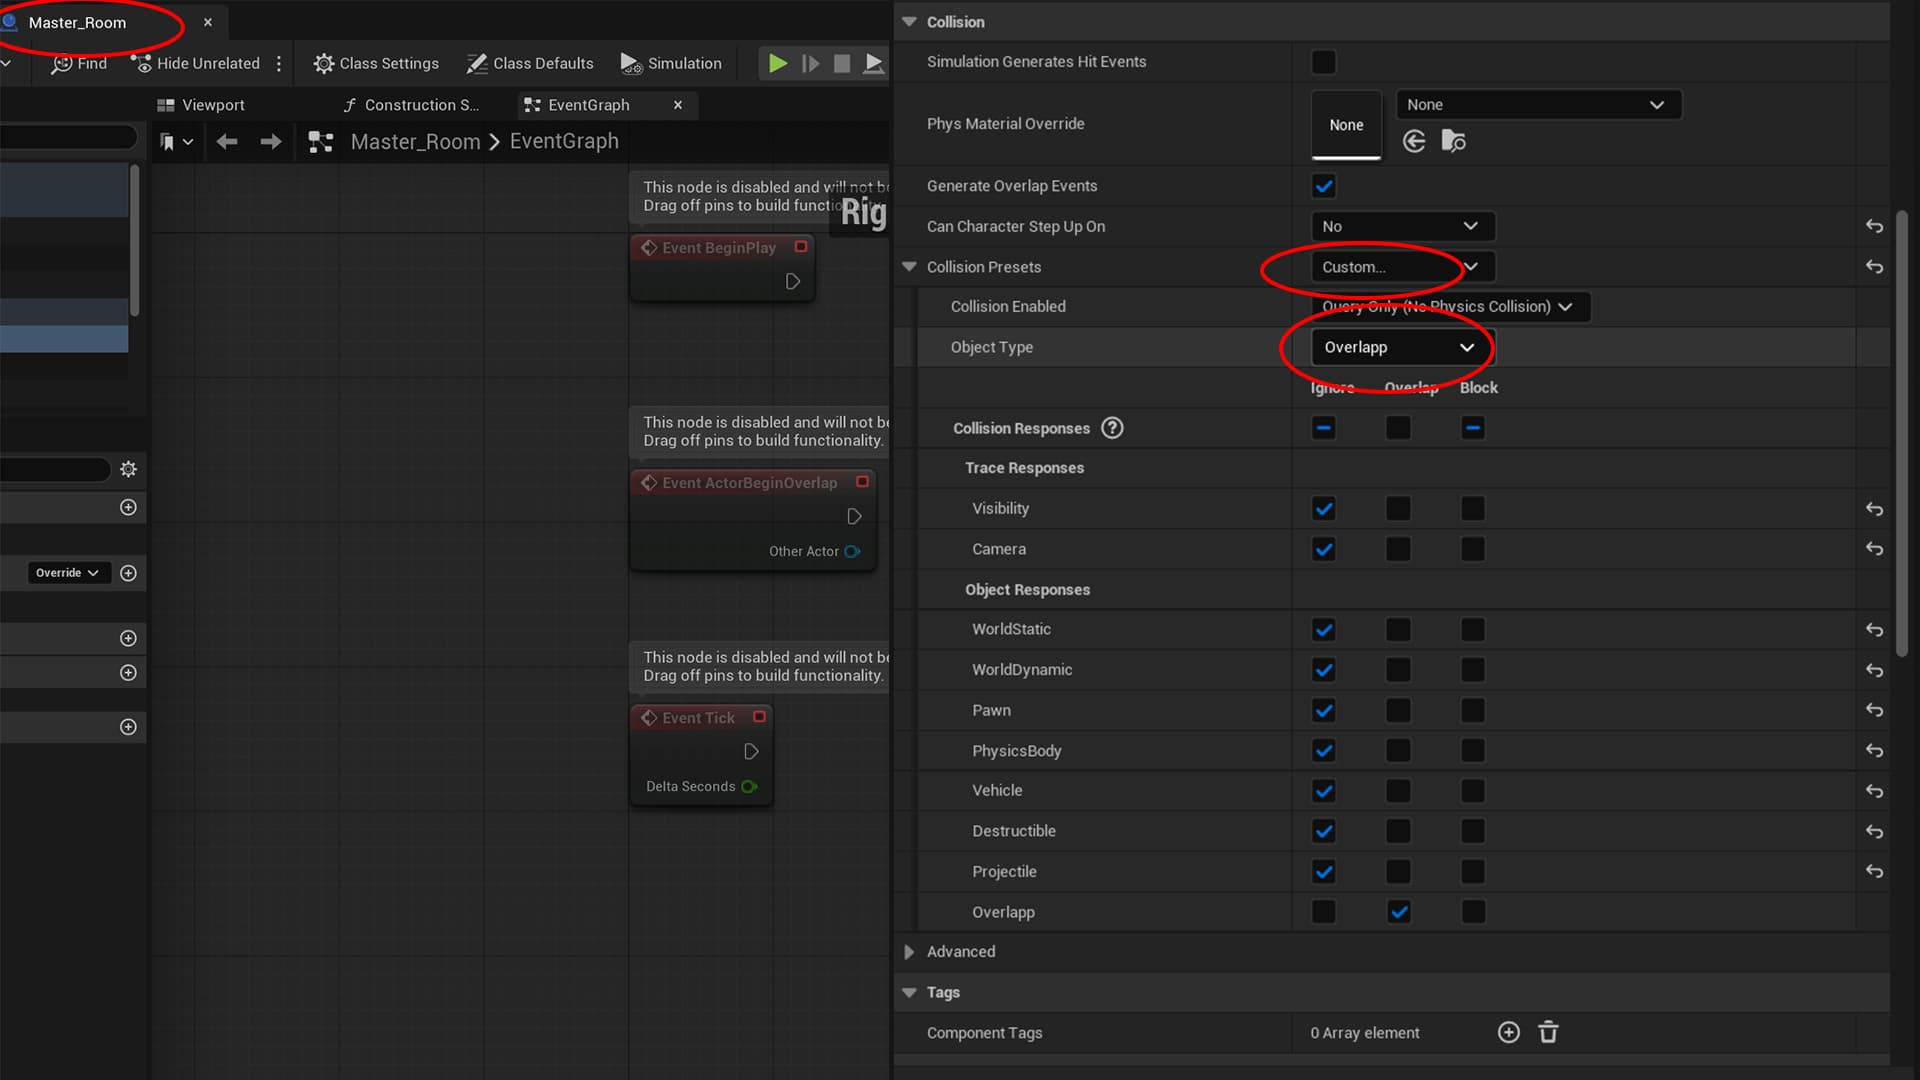Click the browse to asset folder icon

[1453, 142]
